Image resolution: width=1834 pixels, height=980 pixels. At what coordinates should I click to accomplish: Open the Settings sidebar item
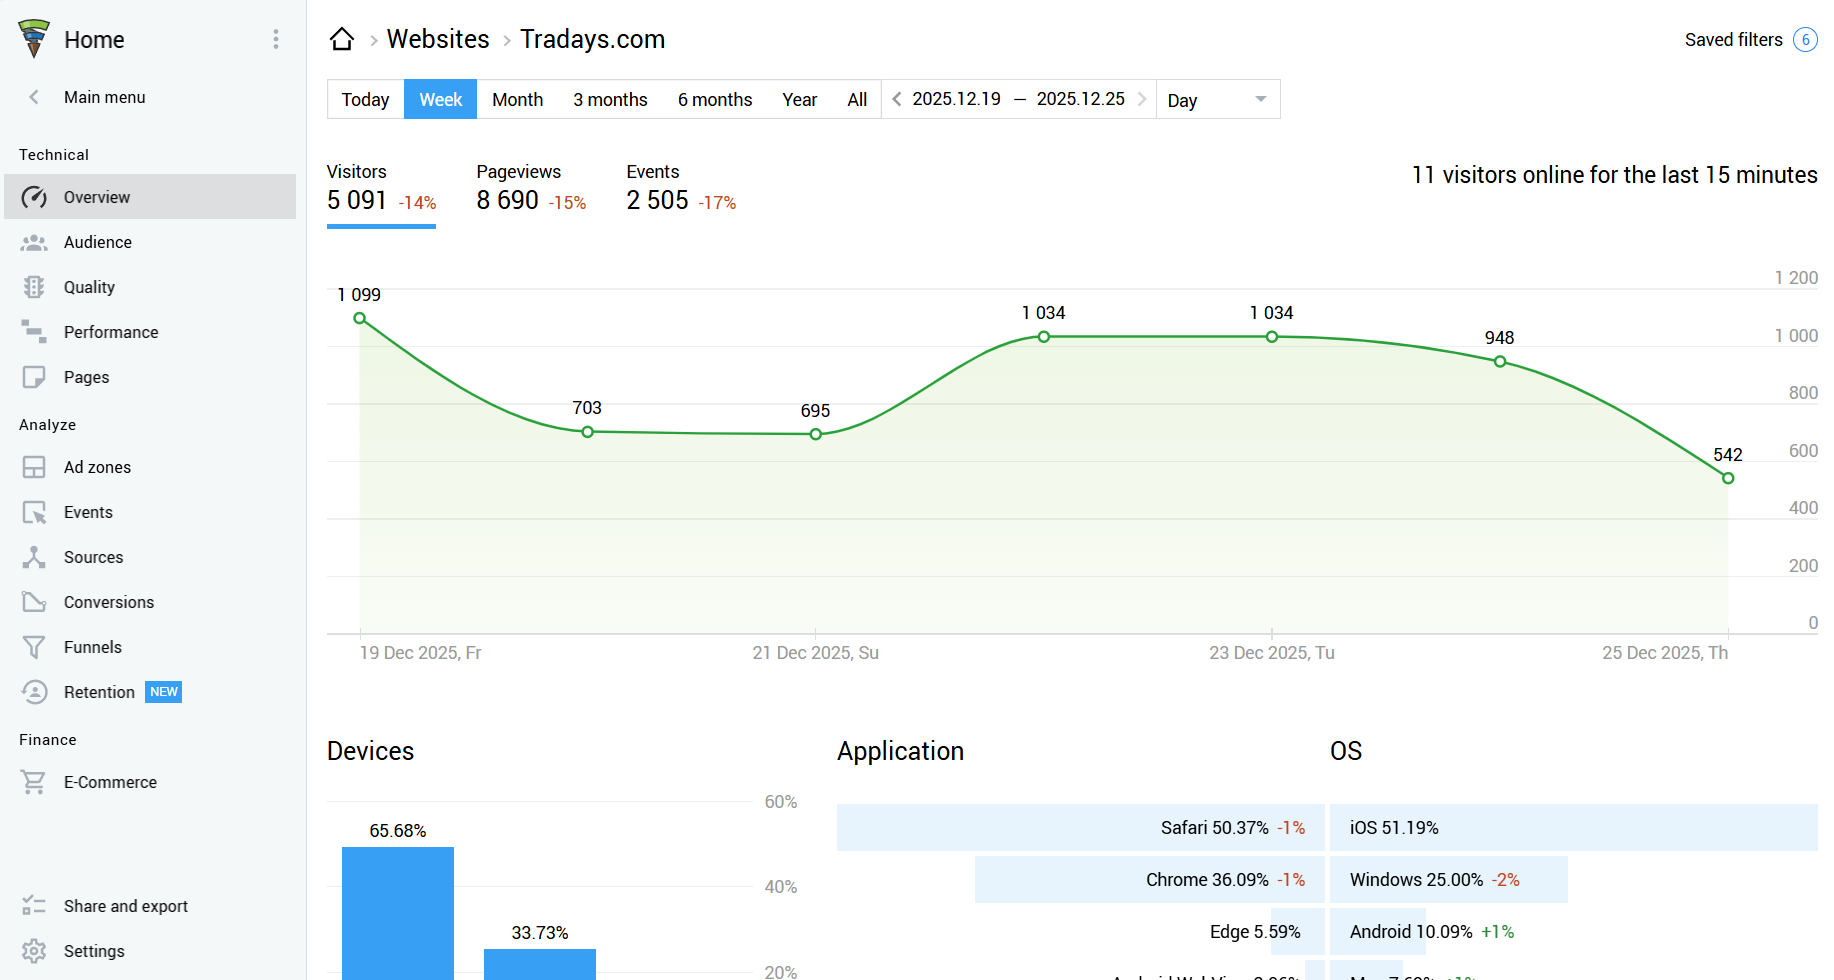coord(150,951)
